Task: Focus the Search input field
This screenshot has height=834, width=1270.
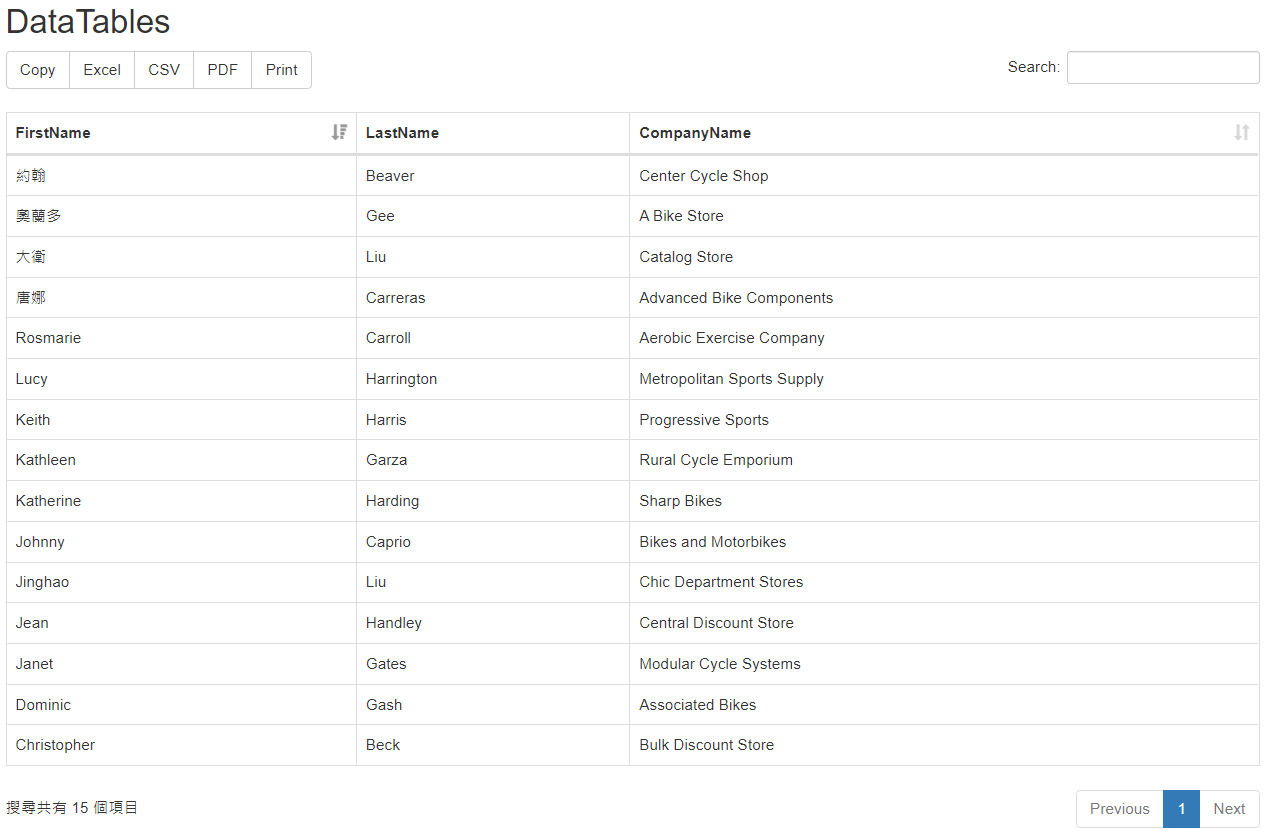Action: tap(1162, 68)
